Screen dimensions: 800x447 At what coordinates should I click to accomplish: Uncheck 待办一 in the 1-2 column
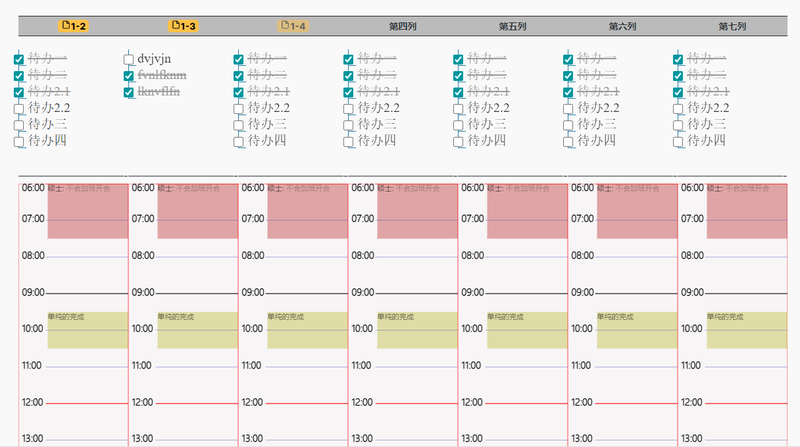[x=19, y=59]
